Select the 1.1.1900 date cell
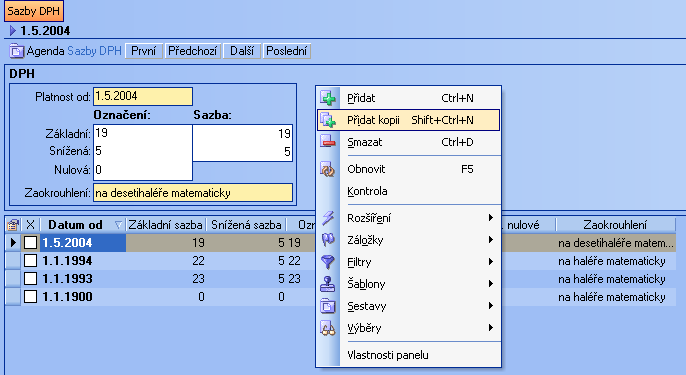 (83, 297)
